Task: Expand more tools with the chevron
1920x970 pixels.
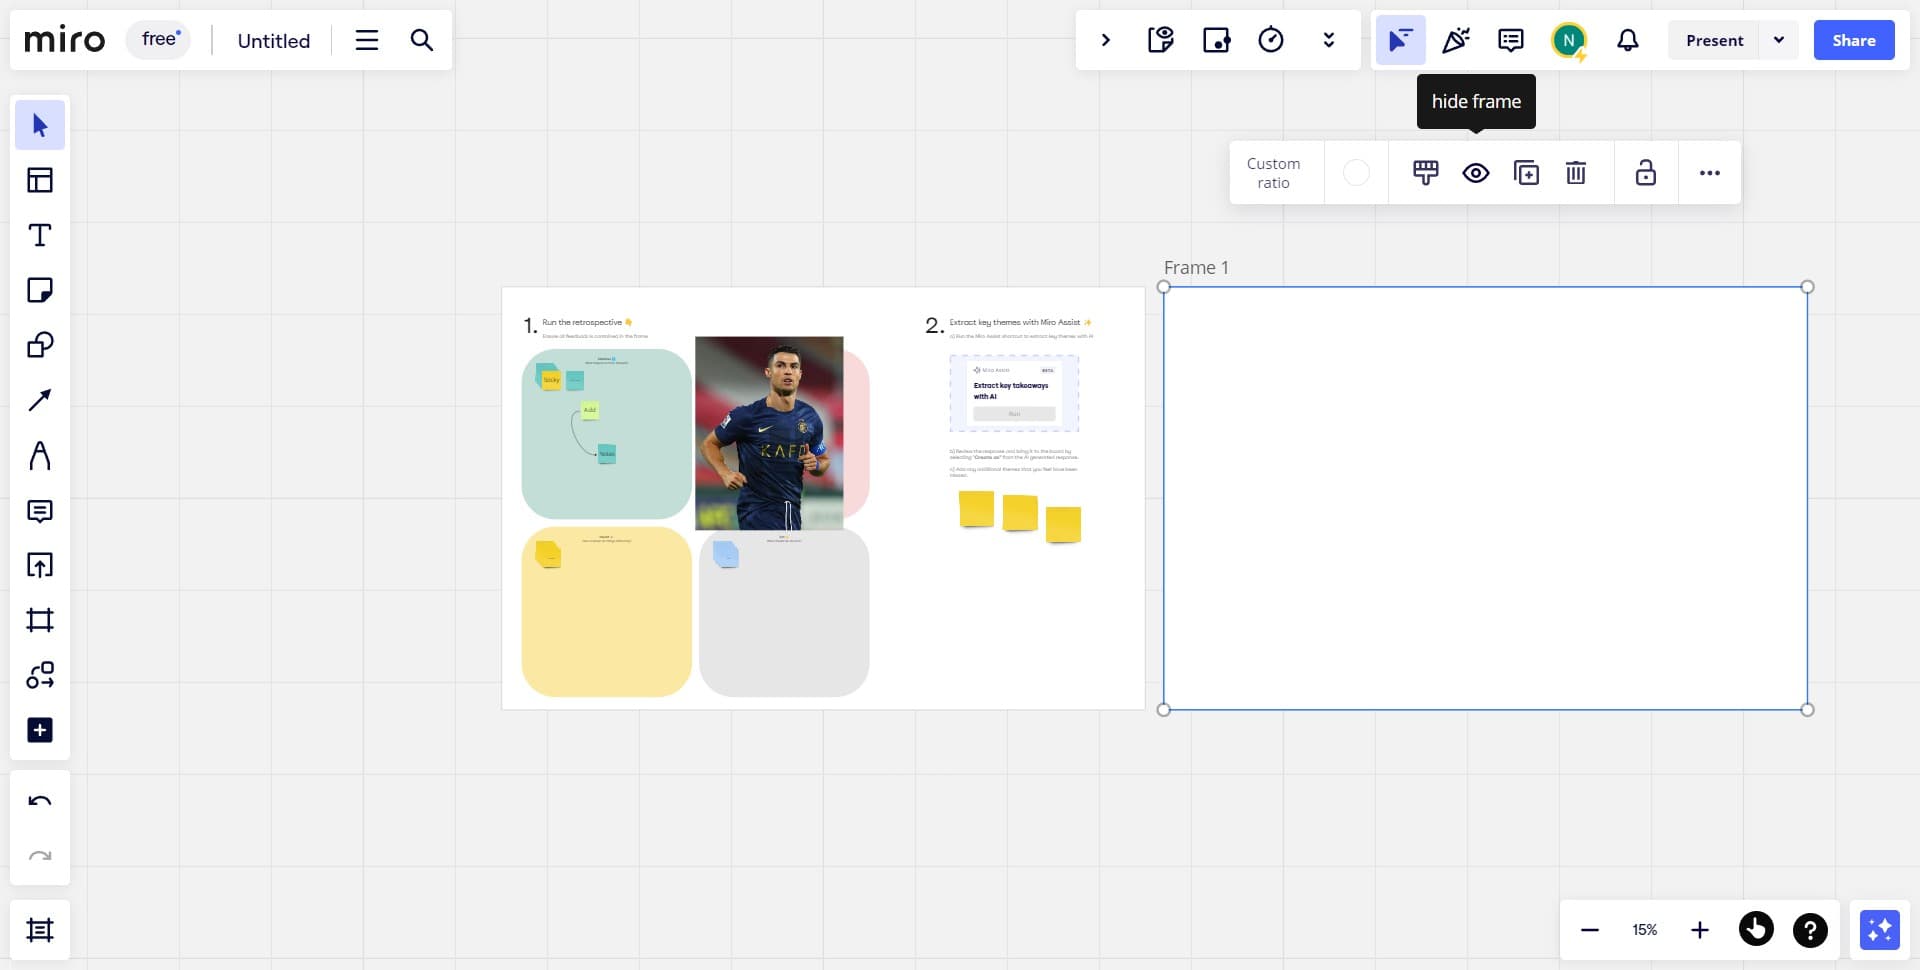Action: [1328, 40]
